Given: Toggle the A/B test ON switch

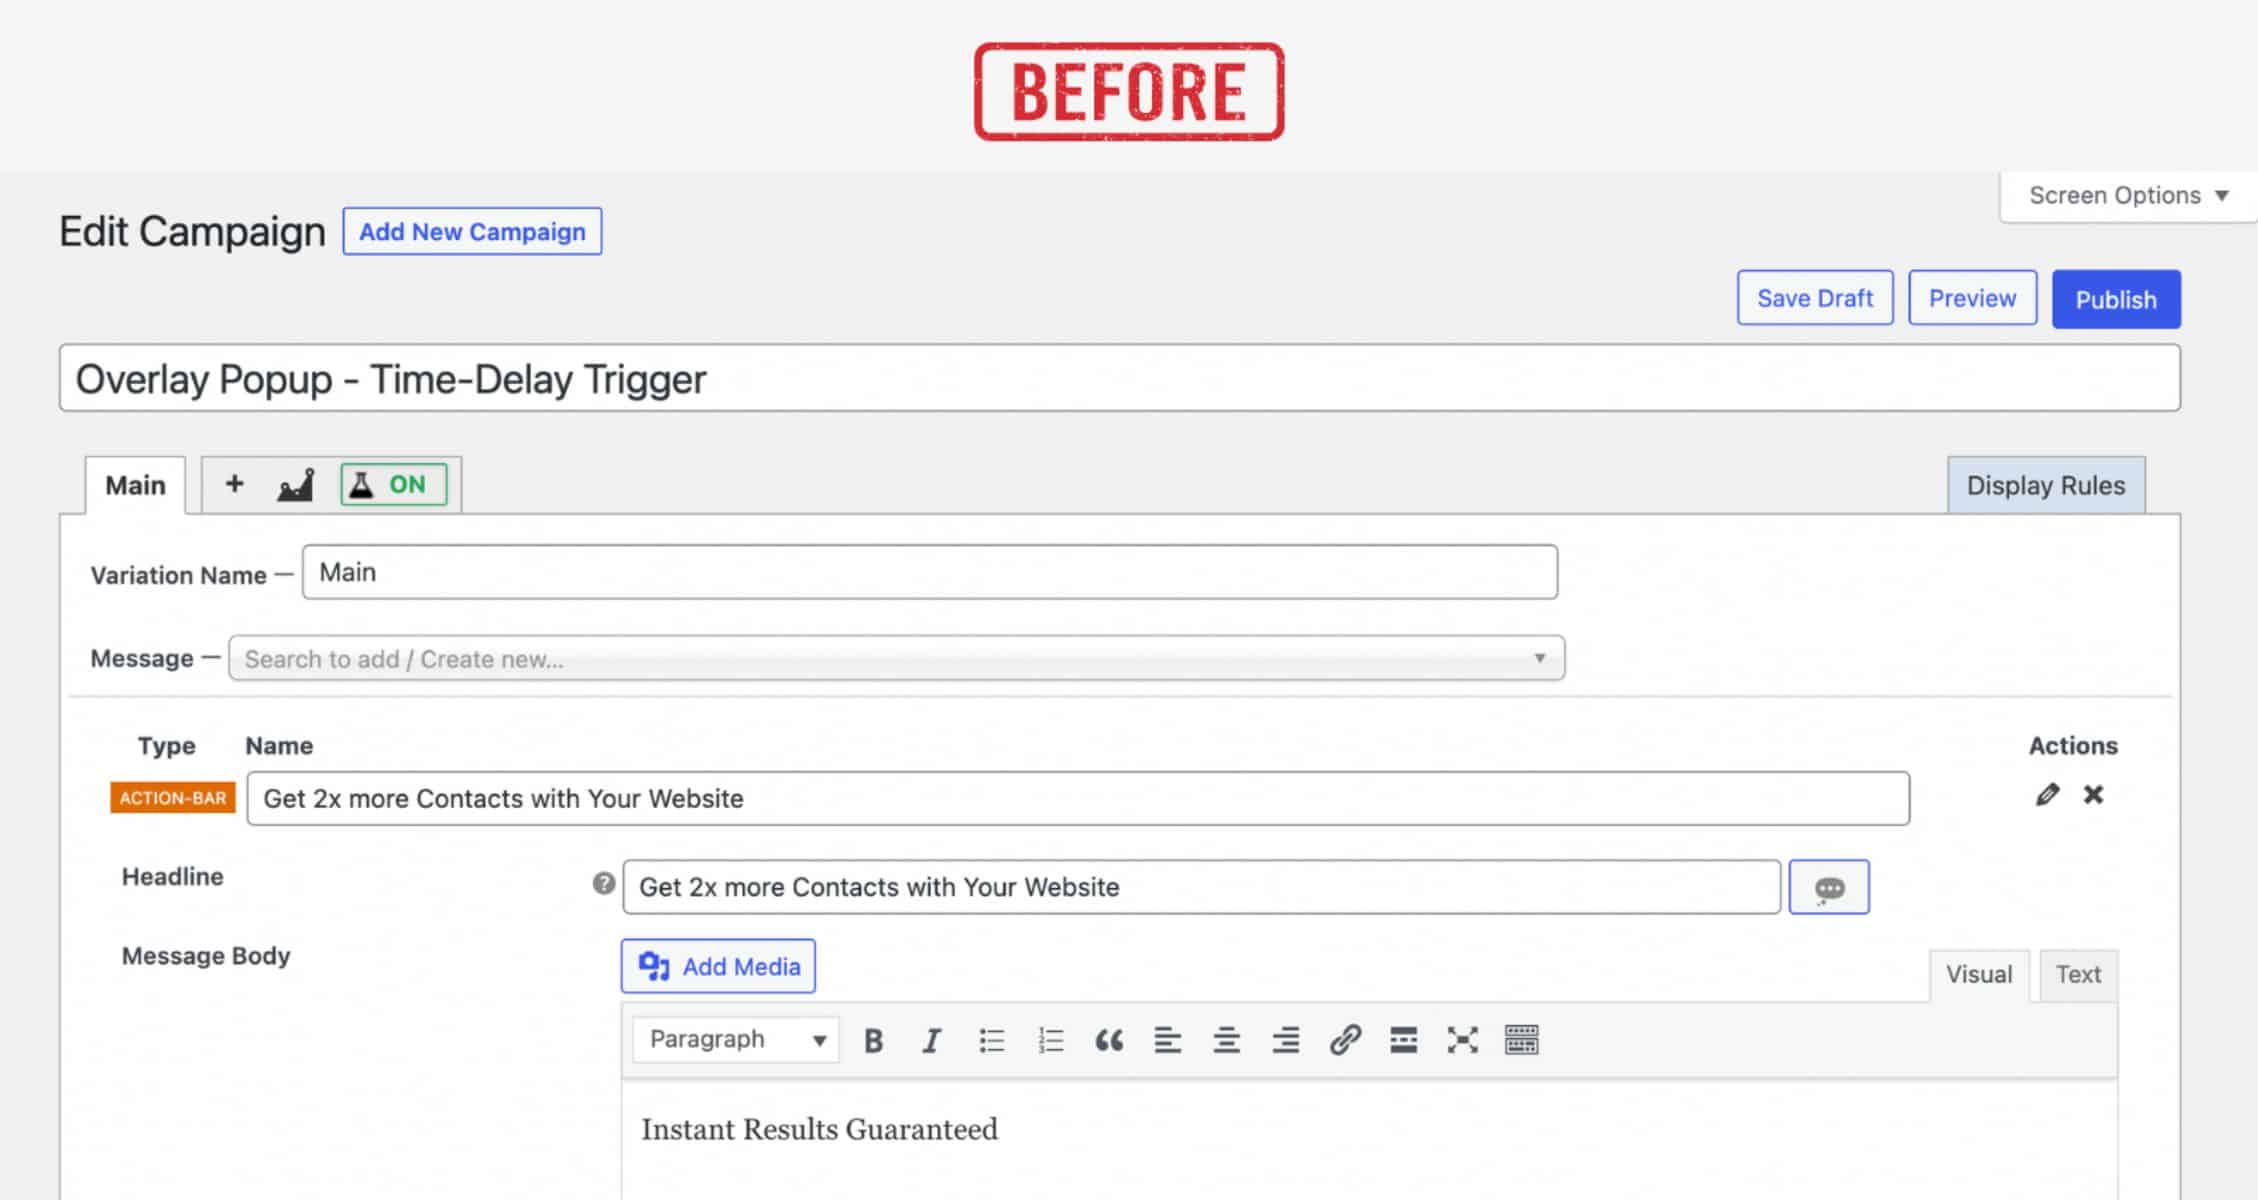Looking at the screenshot, I should pyautogui.click(x=393, y=482).
